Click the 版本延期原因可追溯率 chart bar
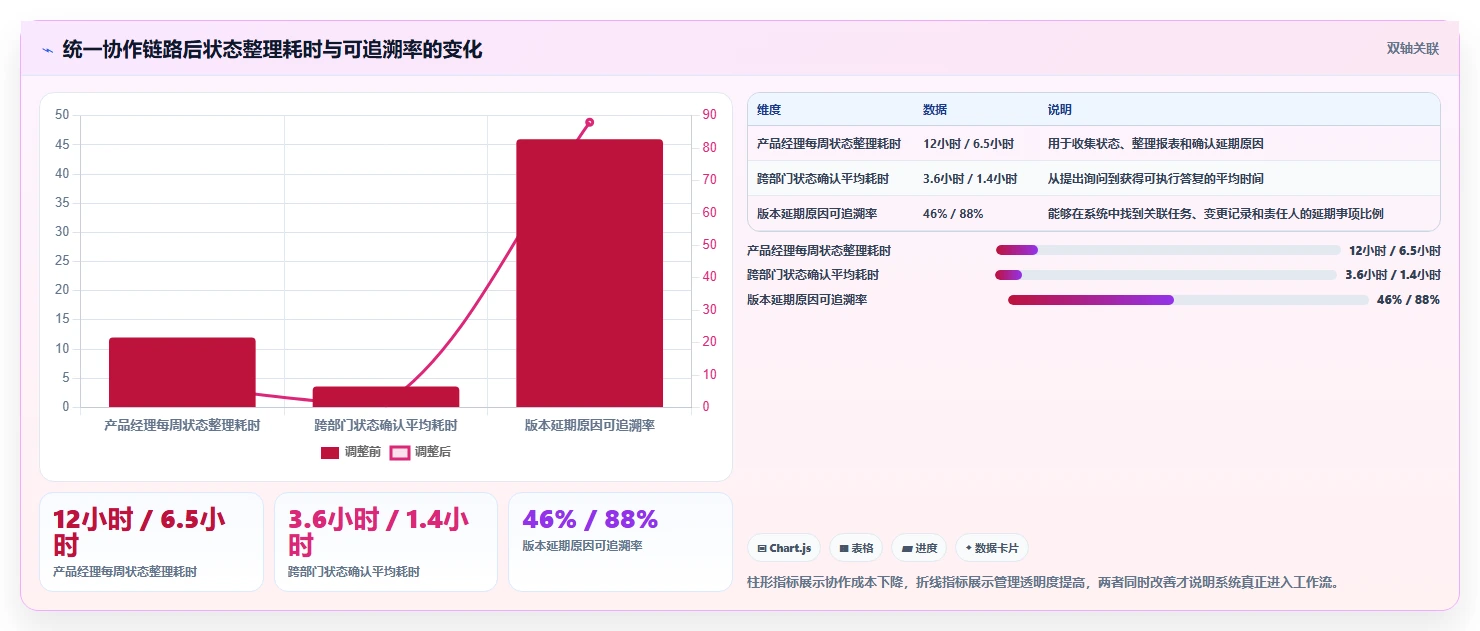 pos(590,273)
